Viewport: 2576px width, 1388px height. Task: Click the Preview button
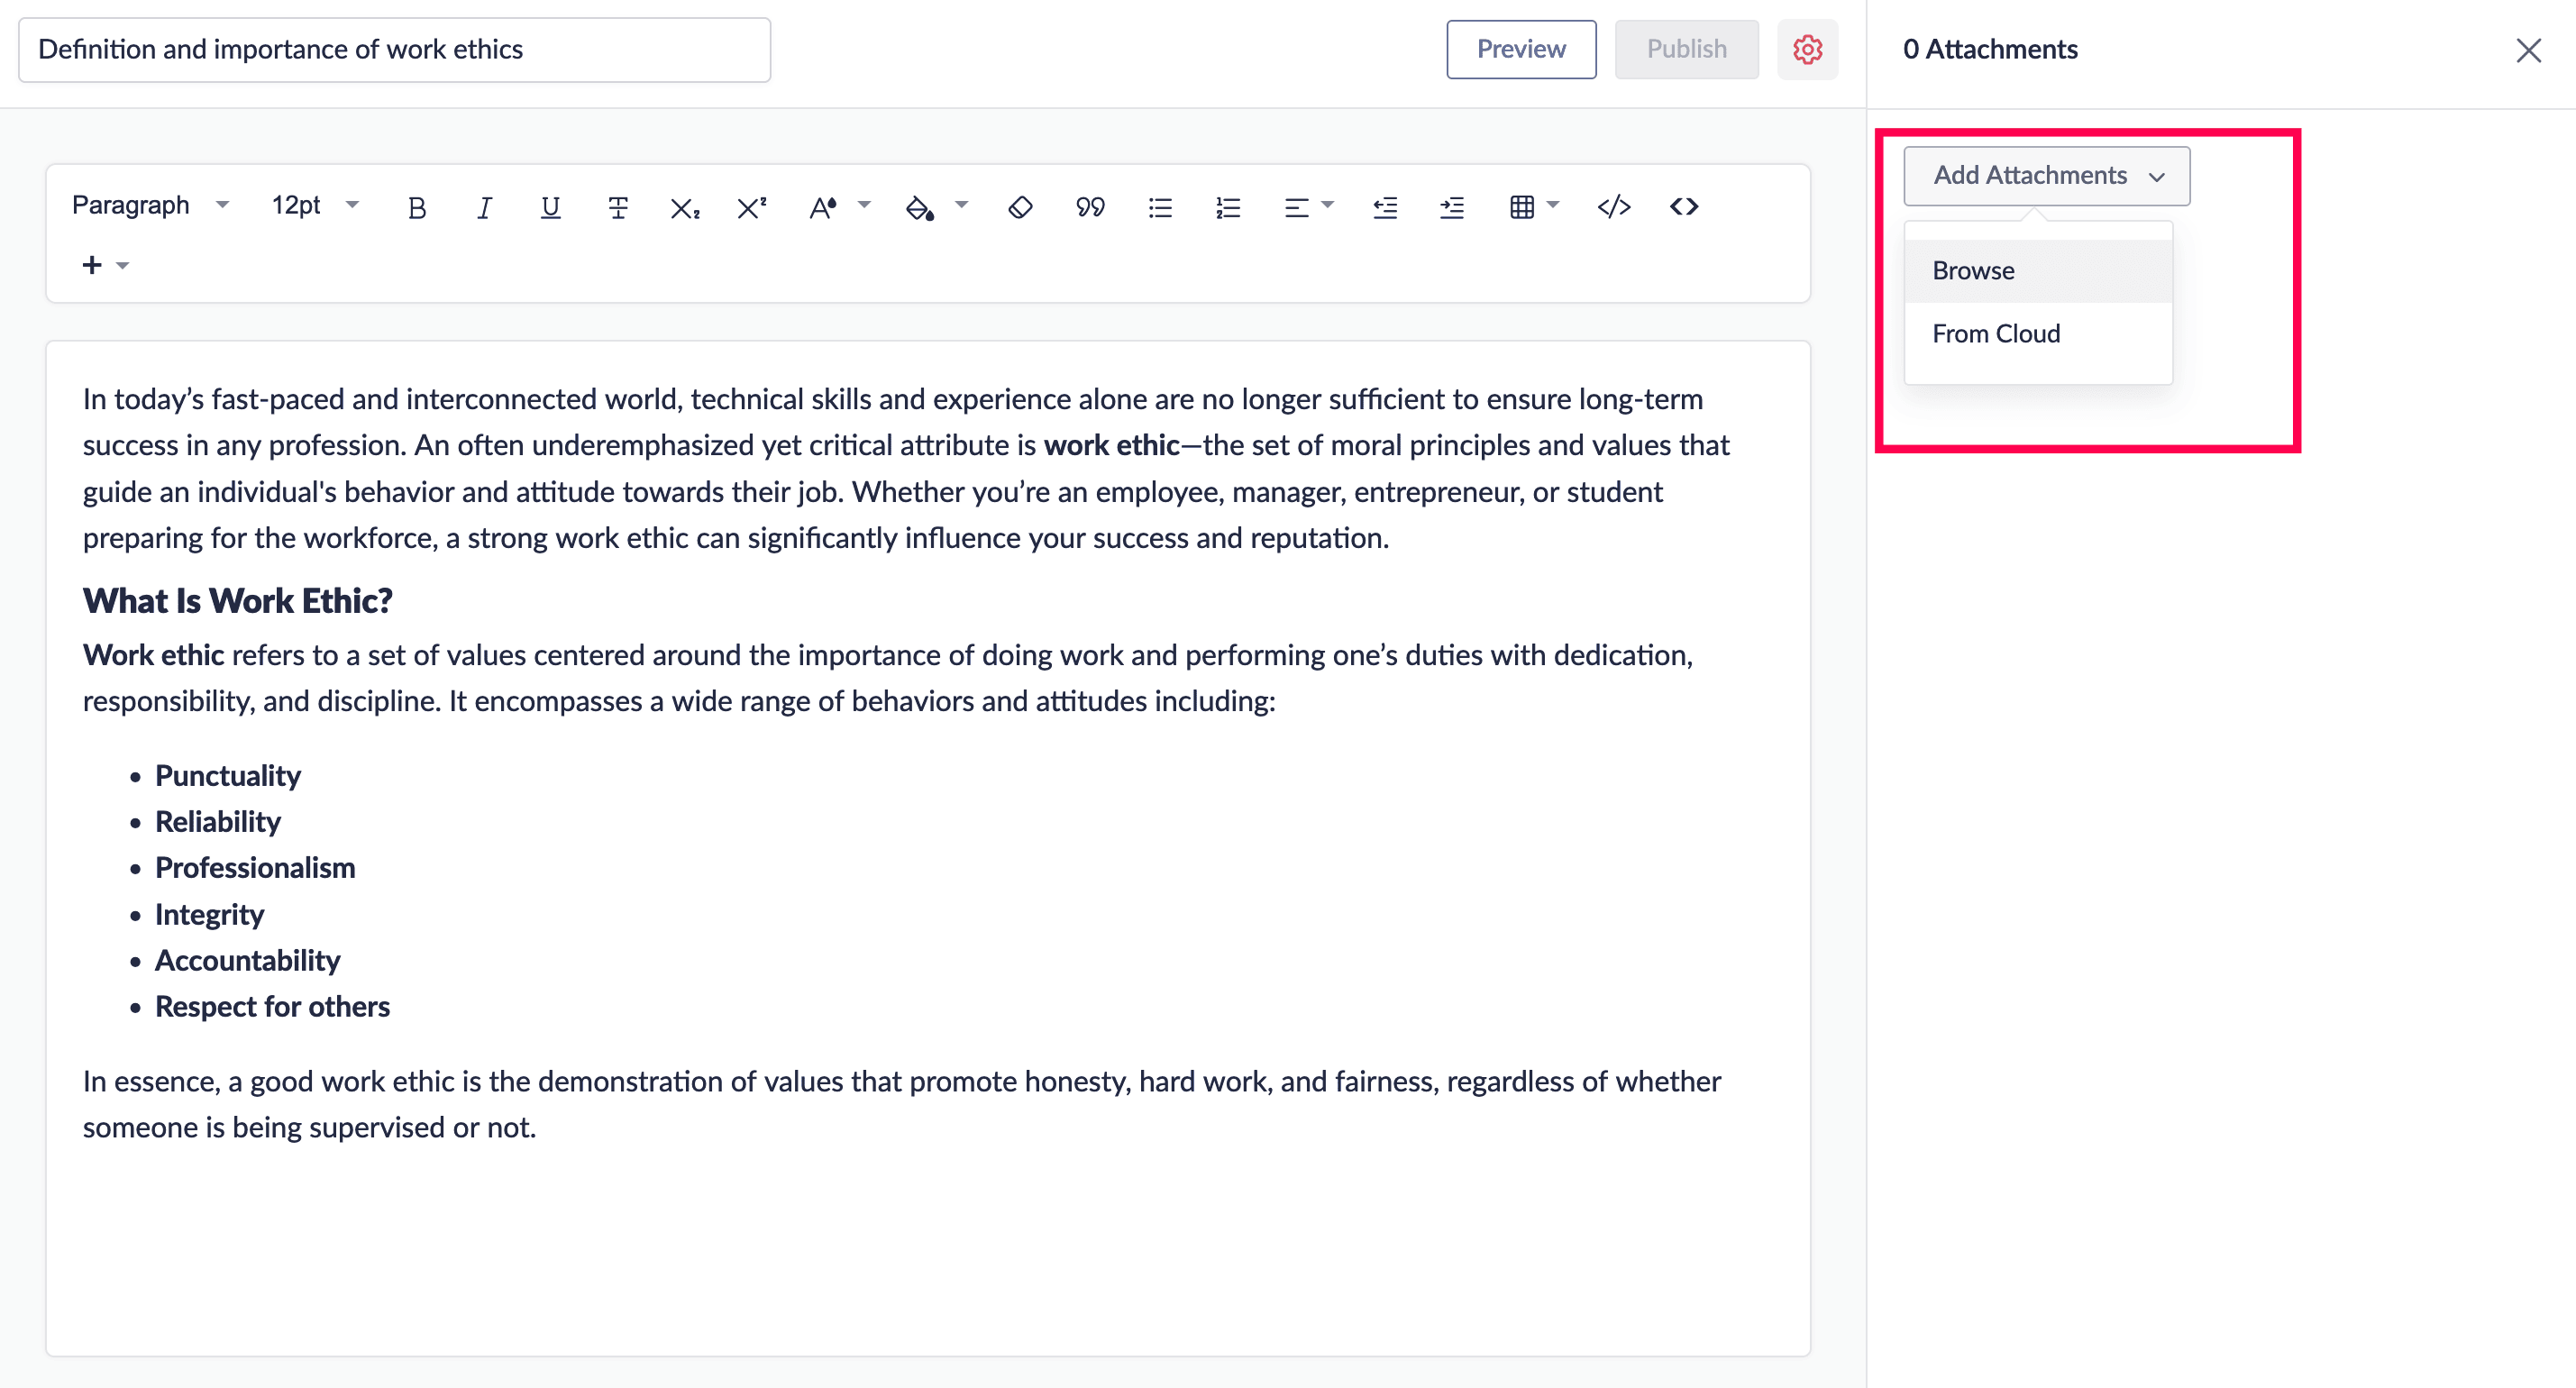pos(1520,49)
